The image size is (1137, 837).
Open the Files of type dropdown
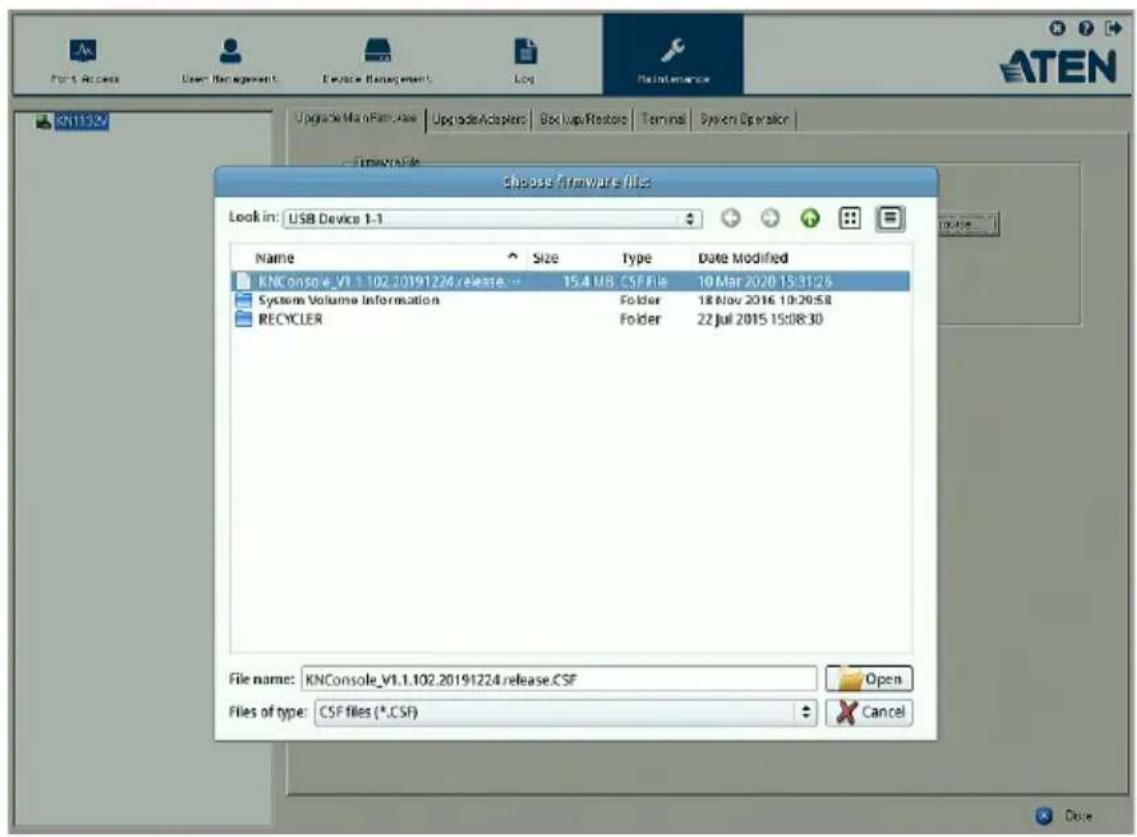coord(566,712)
